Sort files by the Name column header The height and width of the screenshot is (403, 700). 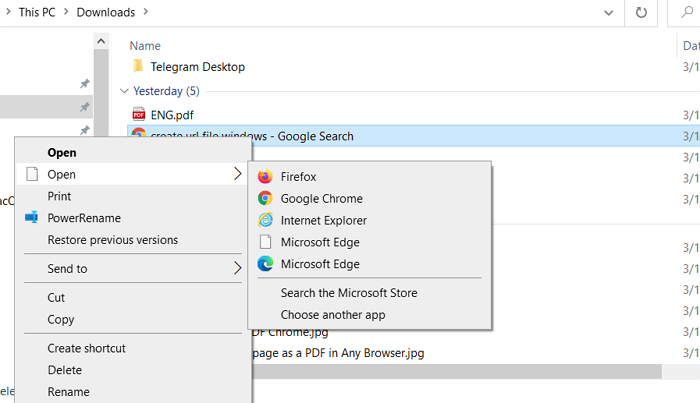pos(145,46)
